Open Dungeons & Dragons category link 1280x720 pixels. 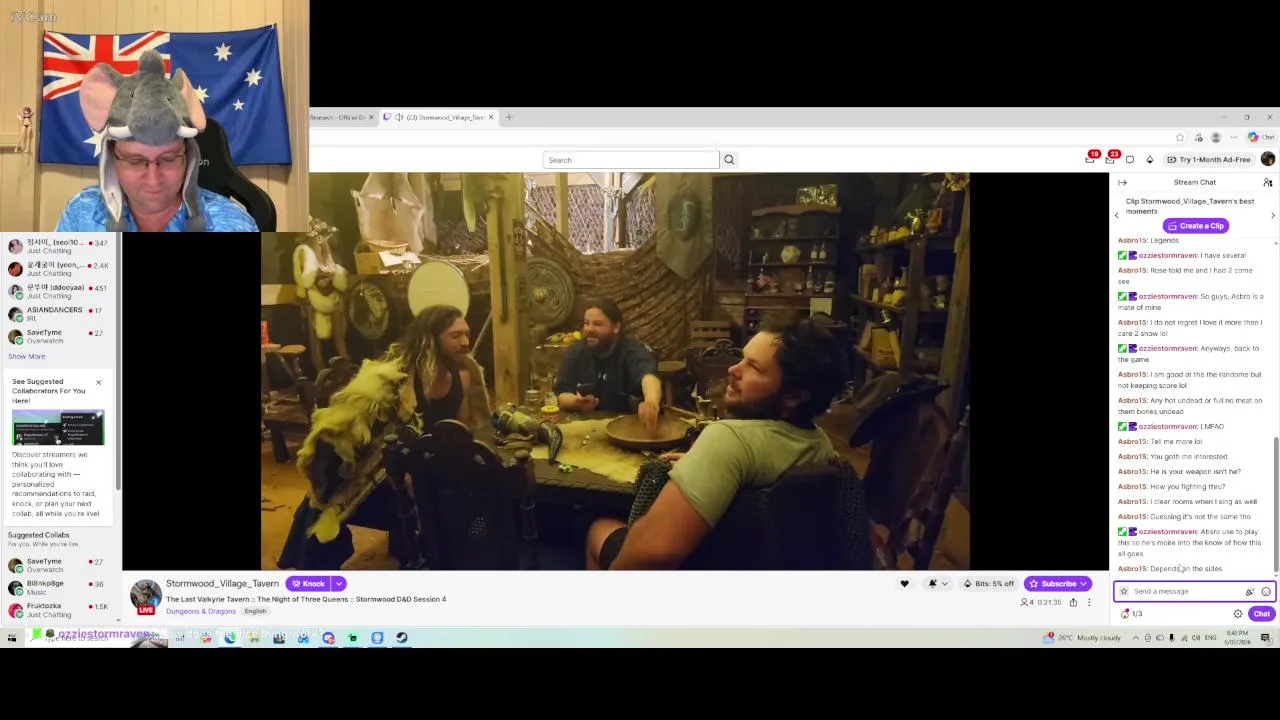point(201,611)
